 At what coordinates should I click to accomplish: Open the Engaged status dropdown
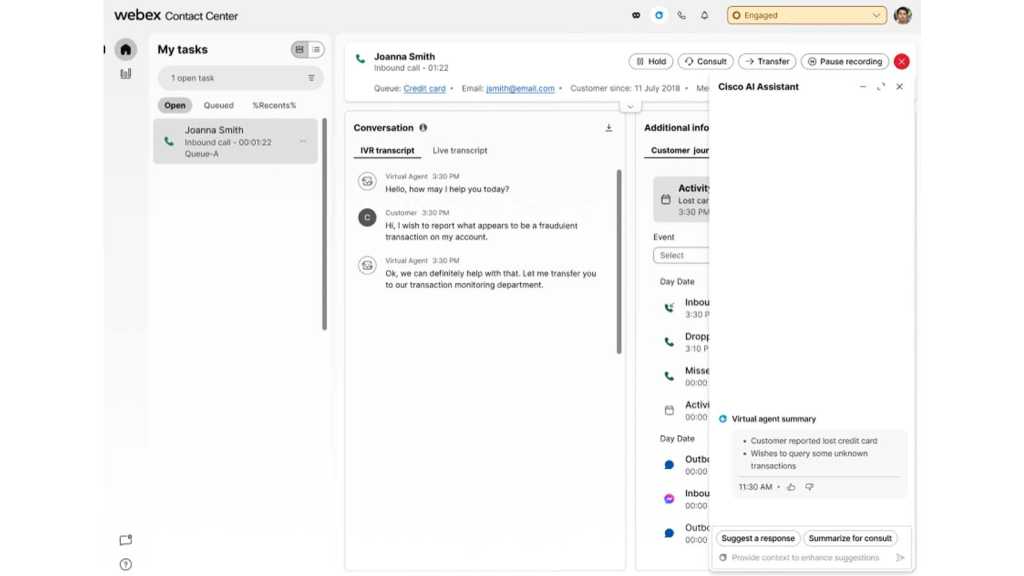[x=806, y=16]
